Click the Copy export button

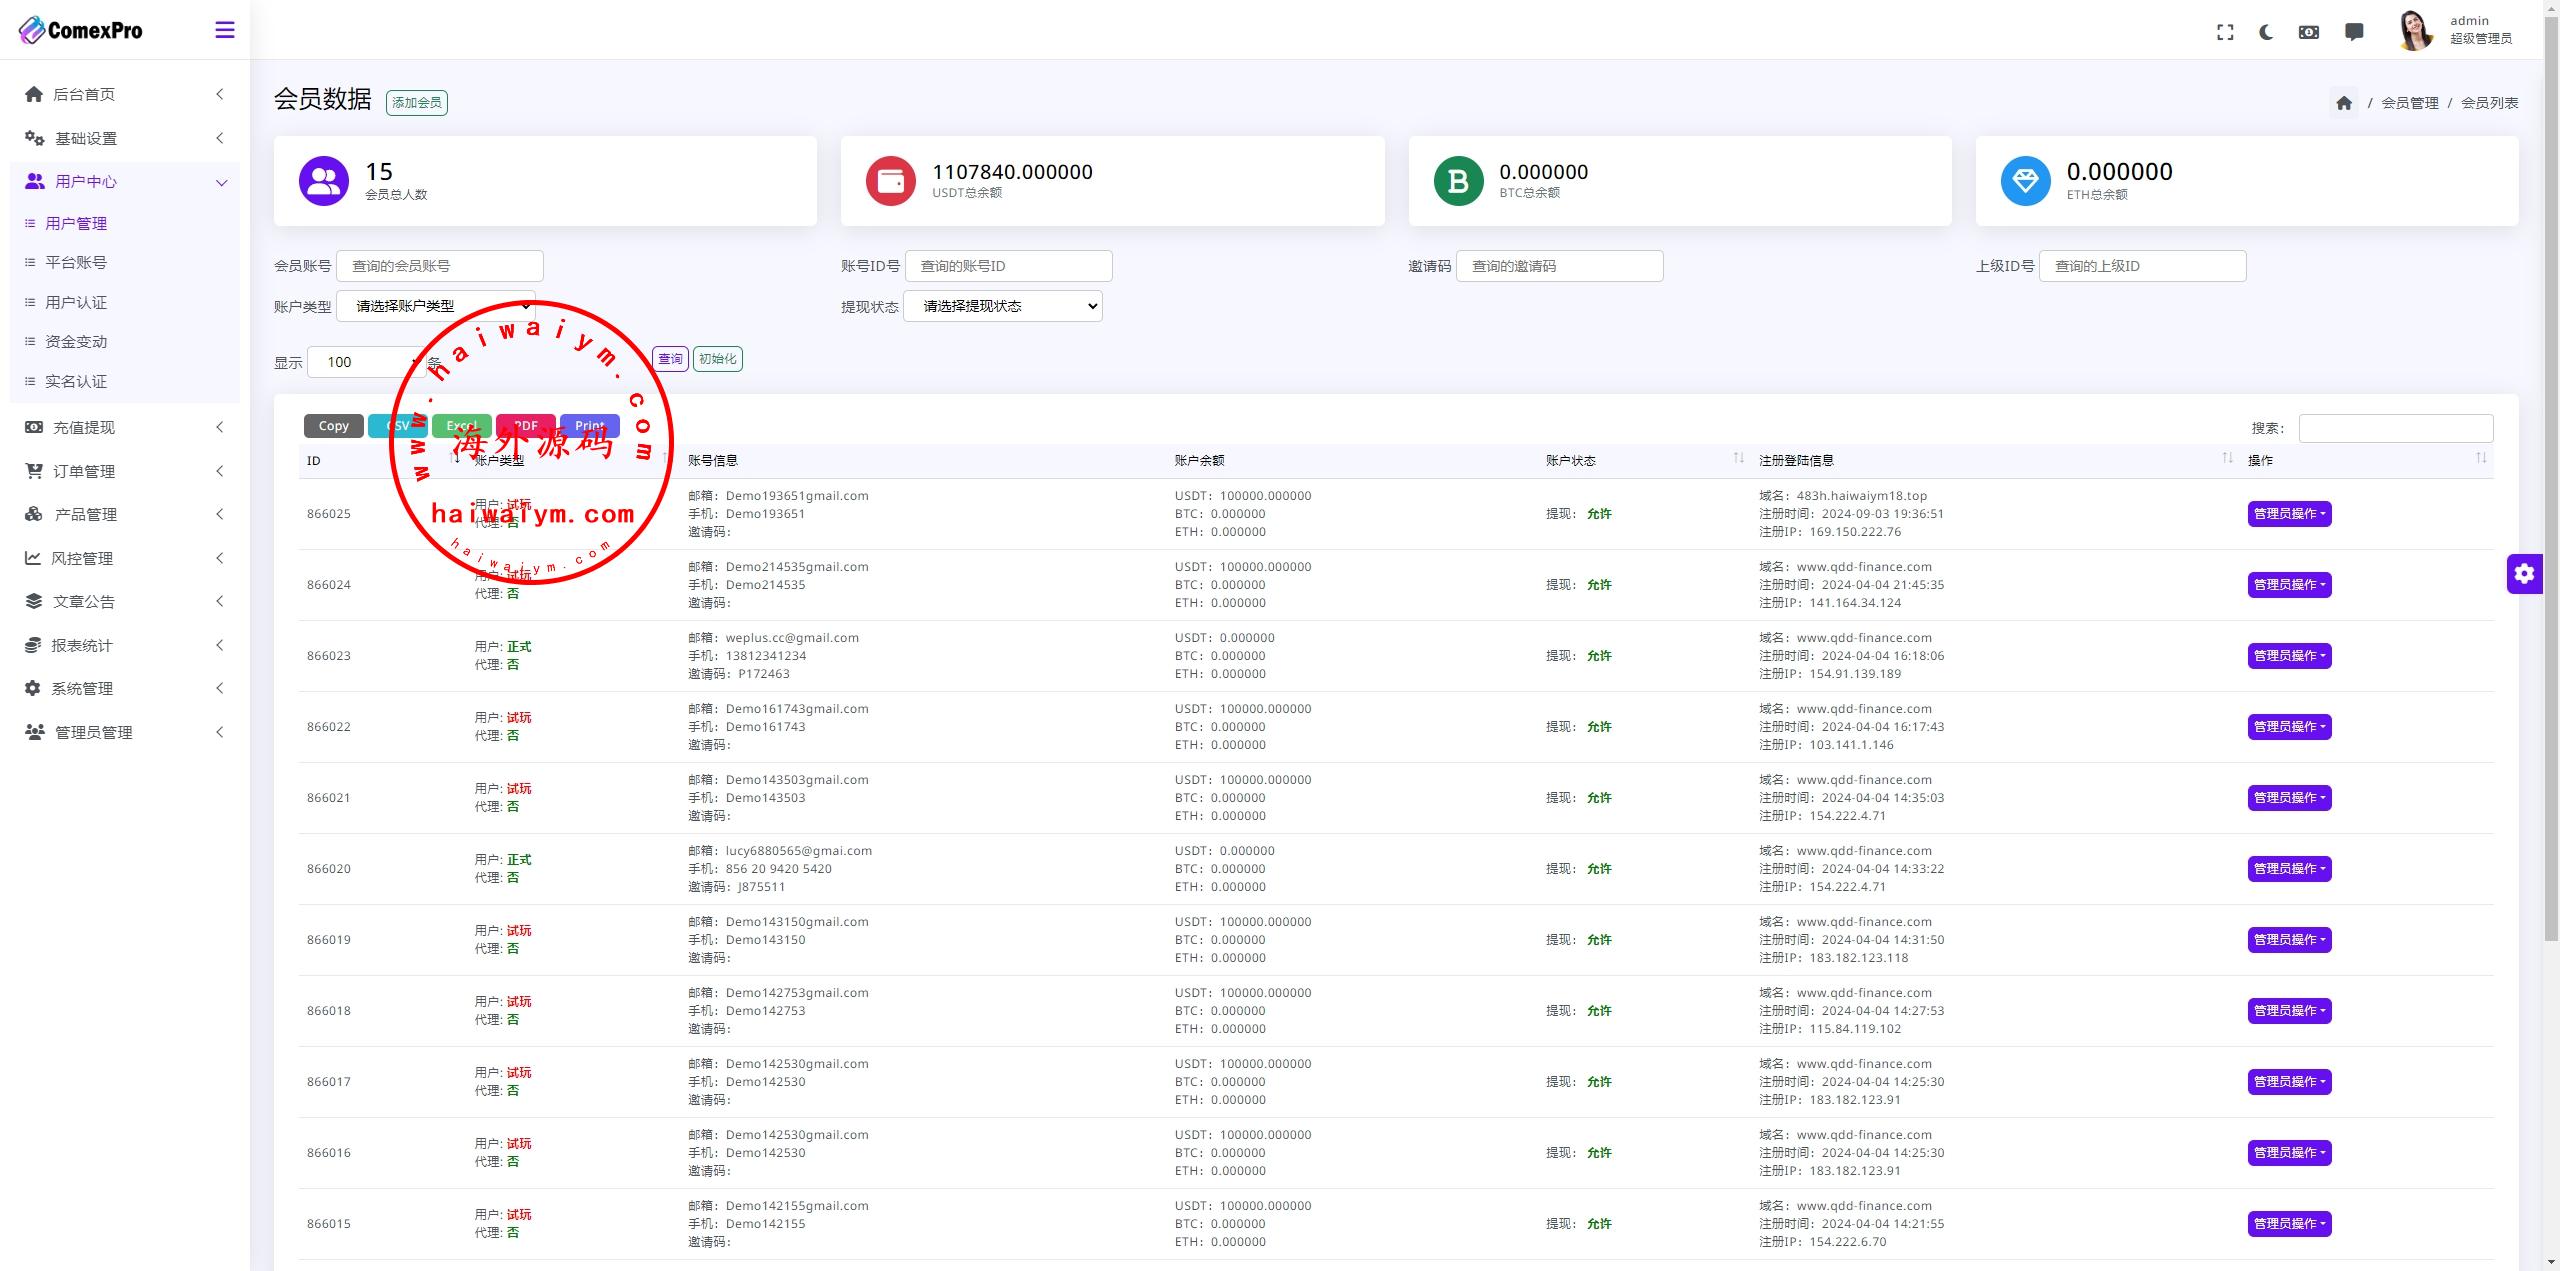[x=333, y=426]
